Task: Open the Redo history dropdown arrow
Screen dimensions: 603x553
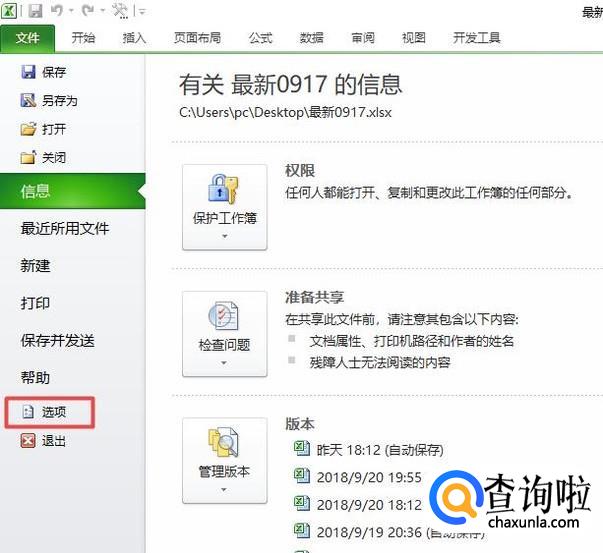Action: (x=103, y=11)
